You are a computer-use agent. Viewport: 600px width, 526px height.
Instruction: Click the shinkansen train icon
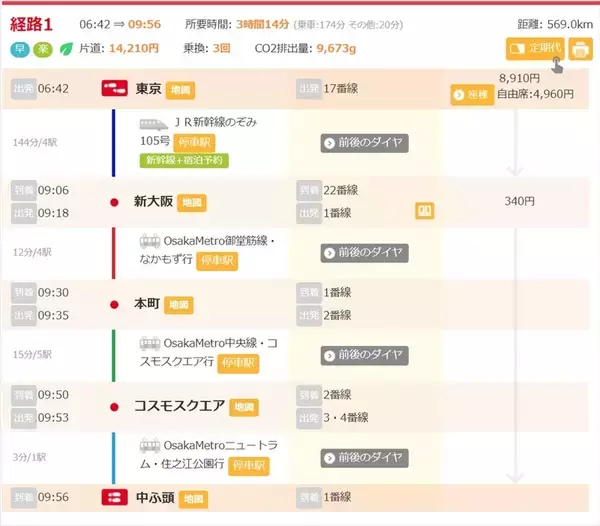(153, 124)
